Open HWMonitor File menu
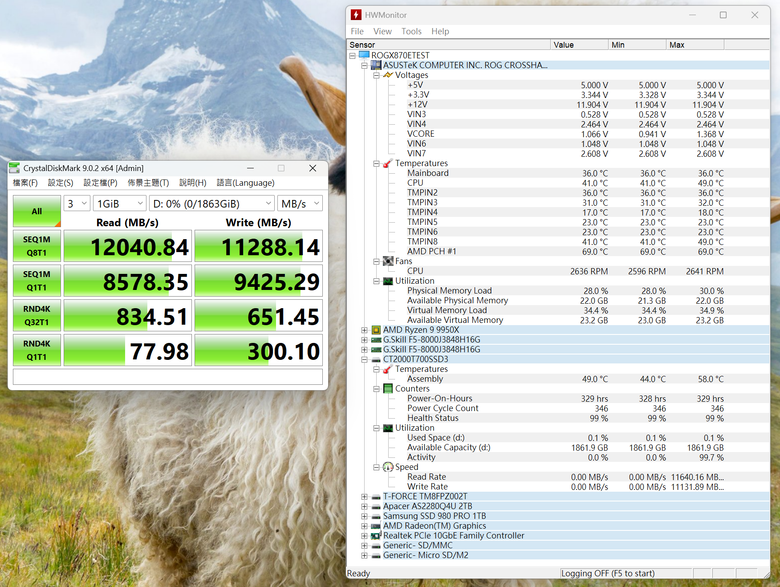780x587 pixels. (357, 31)
